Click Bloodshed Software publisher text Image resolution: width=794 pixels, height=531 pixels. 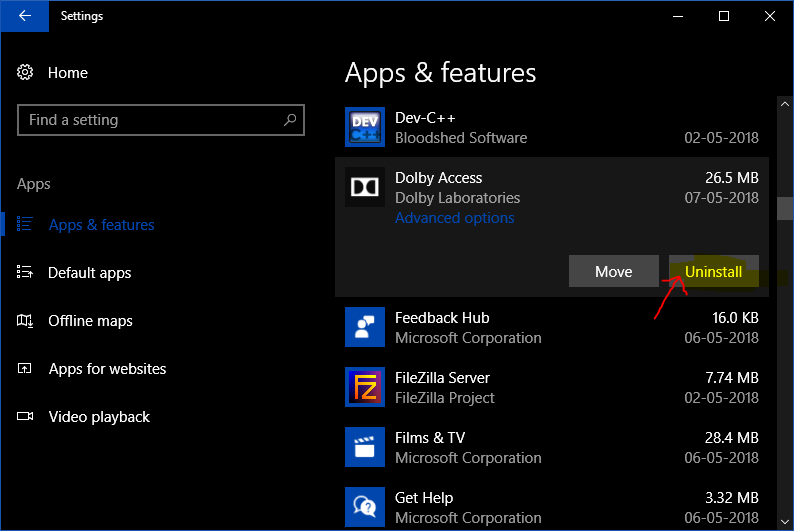click(461, 138)
